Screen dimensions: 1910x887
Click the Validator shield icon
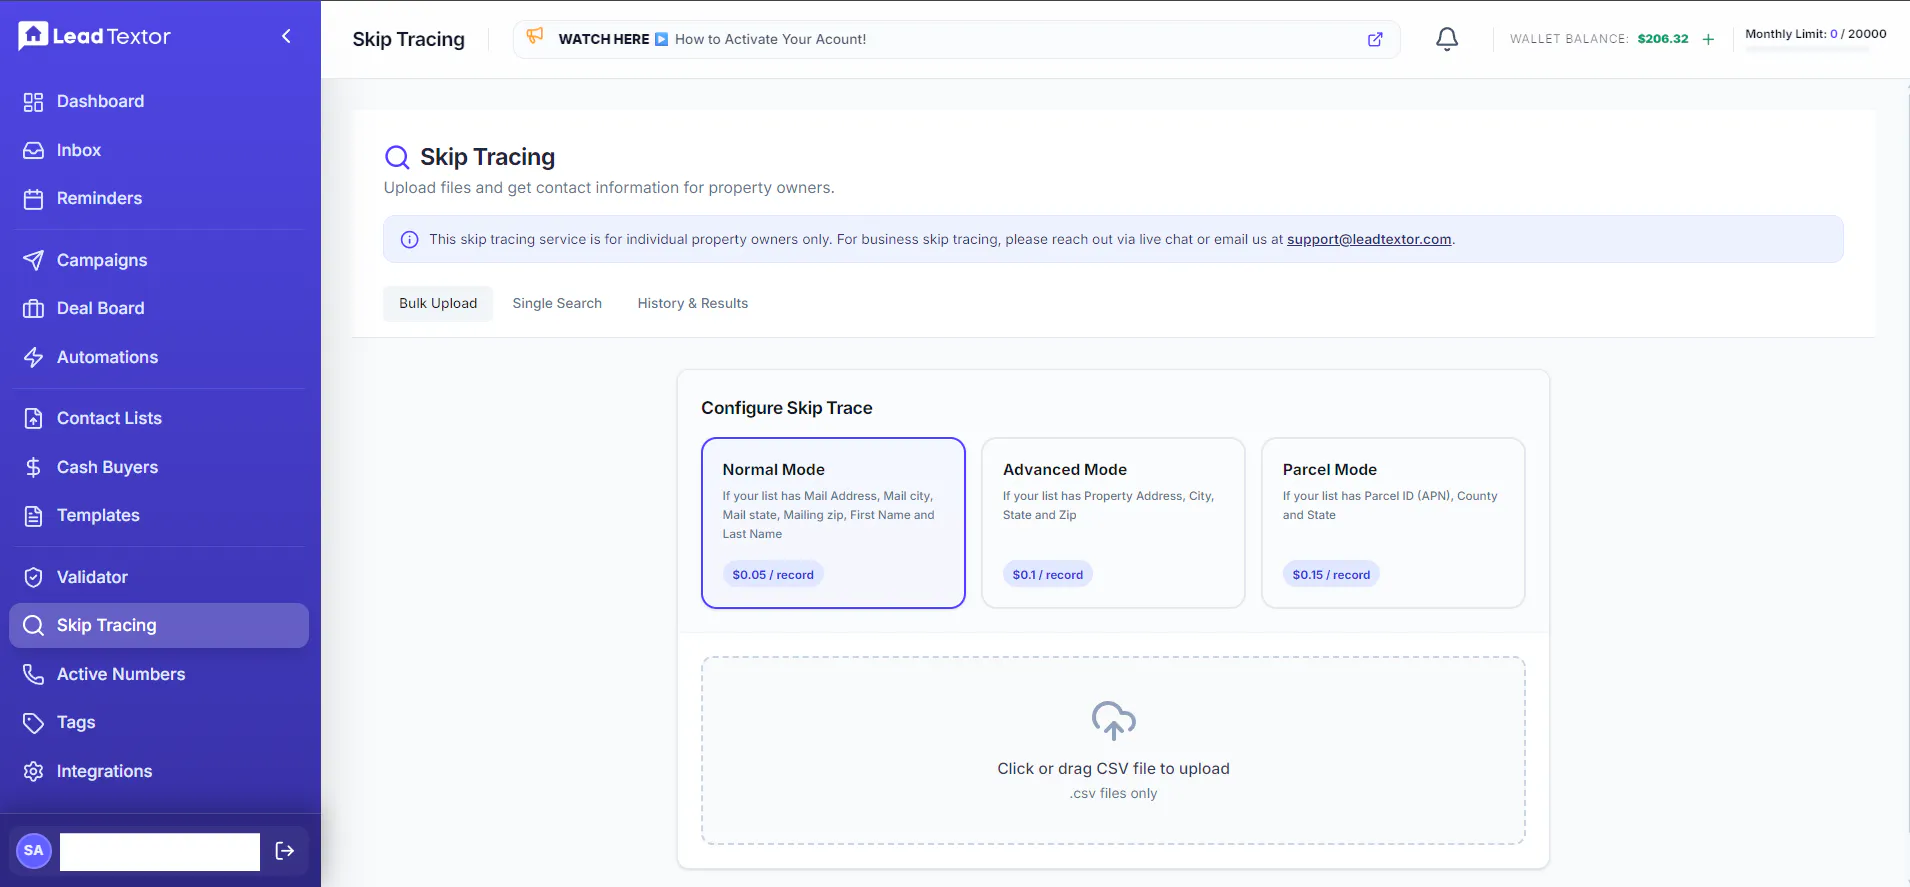pyautogui.click(x=33, y=577)
